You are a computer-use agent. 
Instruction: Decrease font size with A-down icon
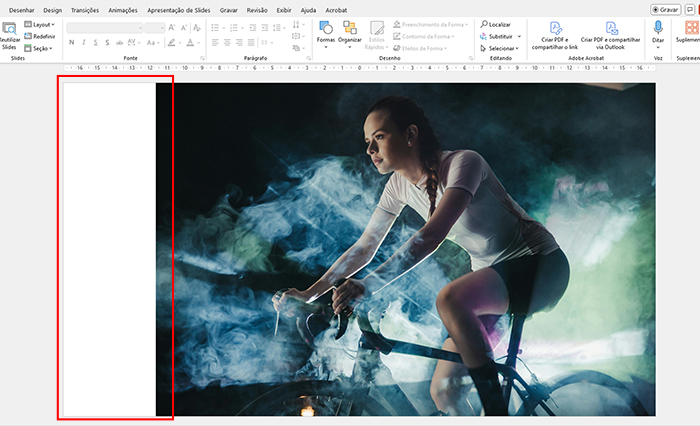[x=183, y=28]
